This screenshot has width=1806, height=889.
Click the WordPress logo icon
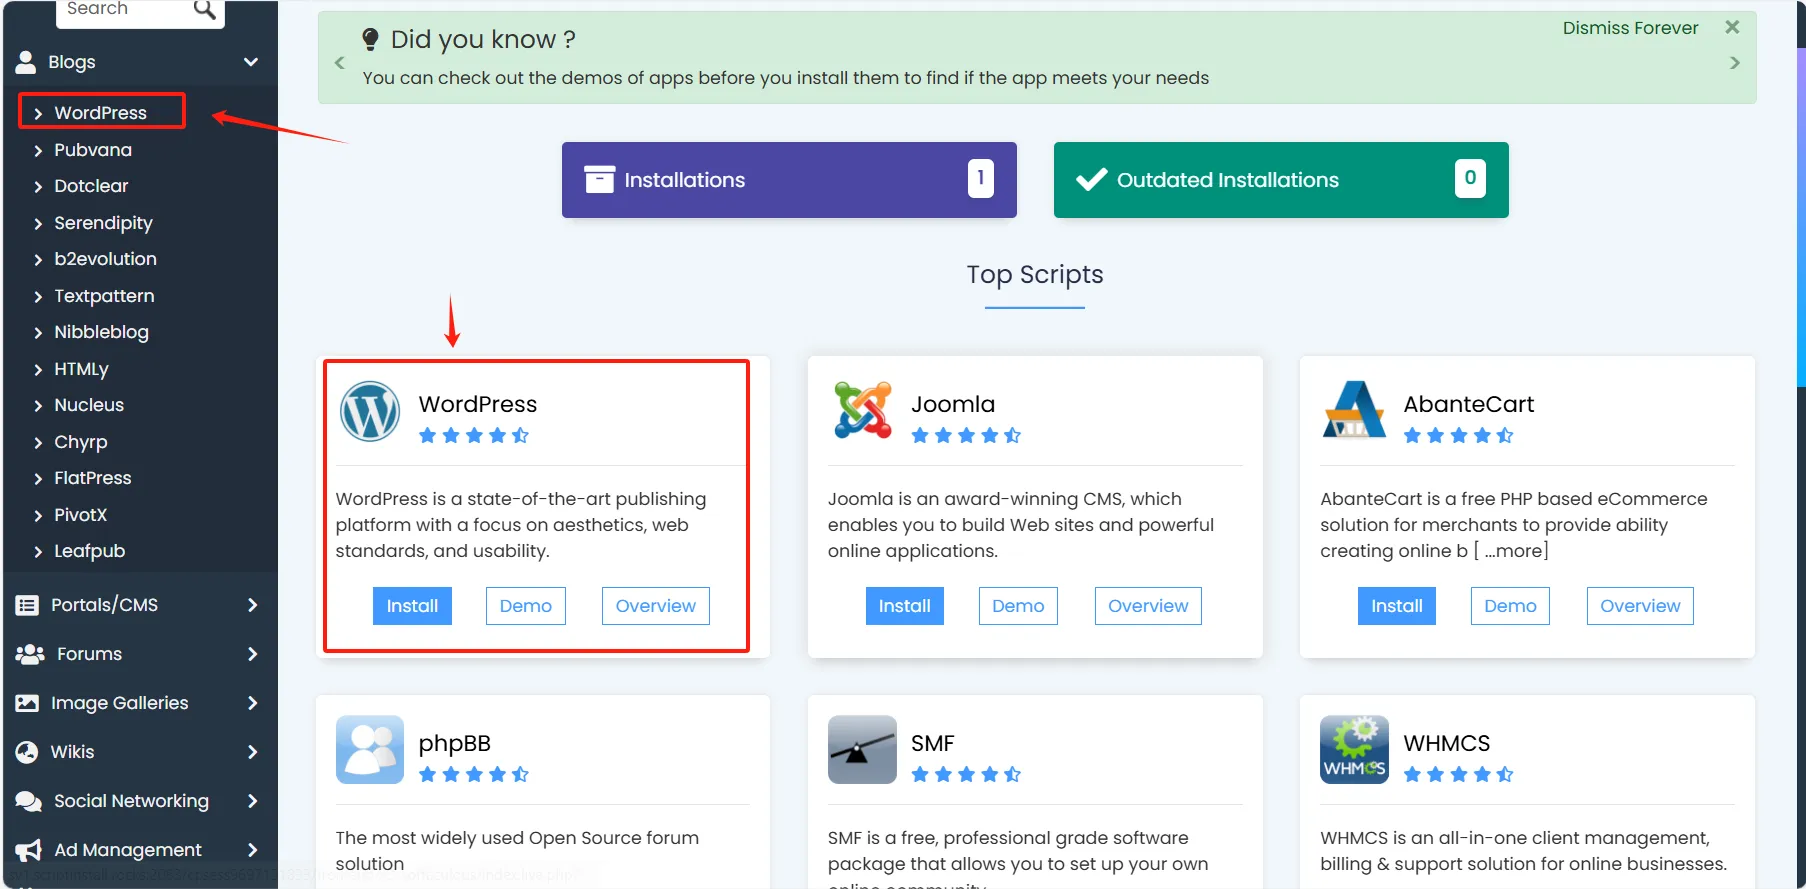pyautogui.click(x=370, y=411)
